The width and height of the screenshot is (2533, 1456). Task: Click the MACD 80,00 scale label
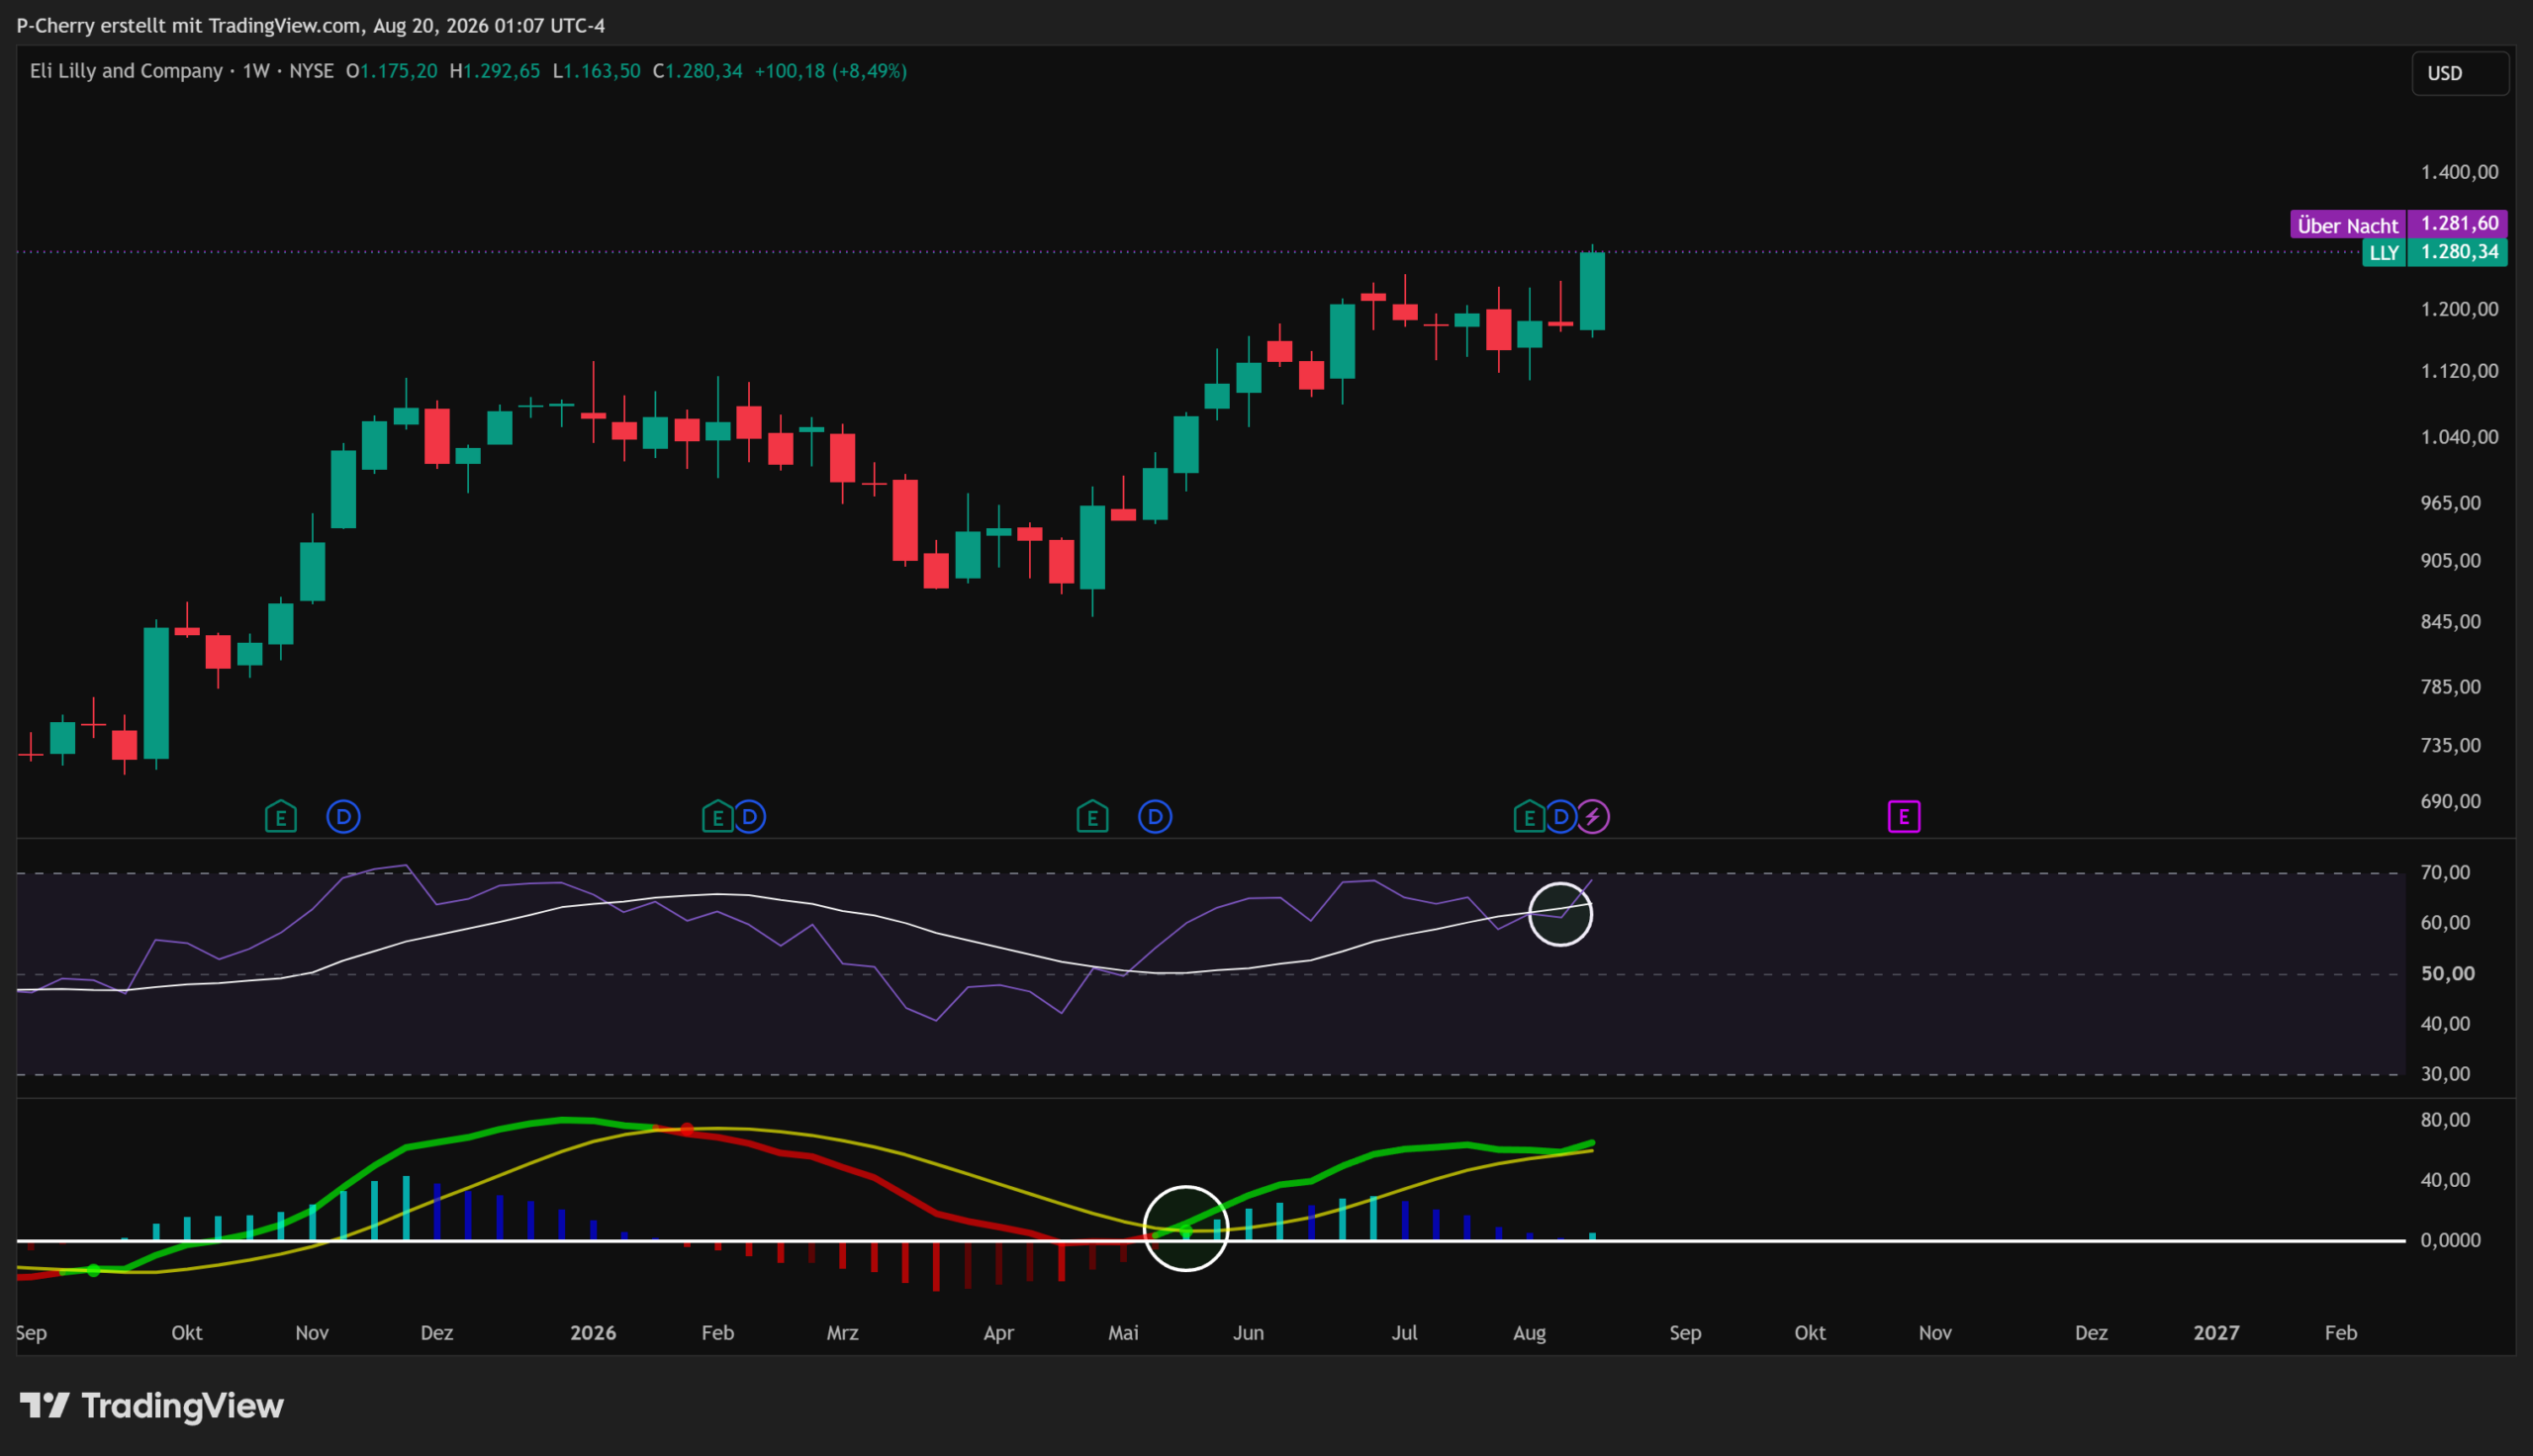[2445, 1120]
